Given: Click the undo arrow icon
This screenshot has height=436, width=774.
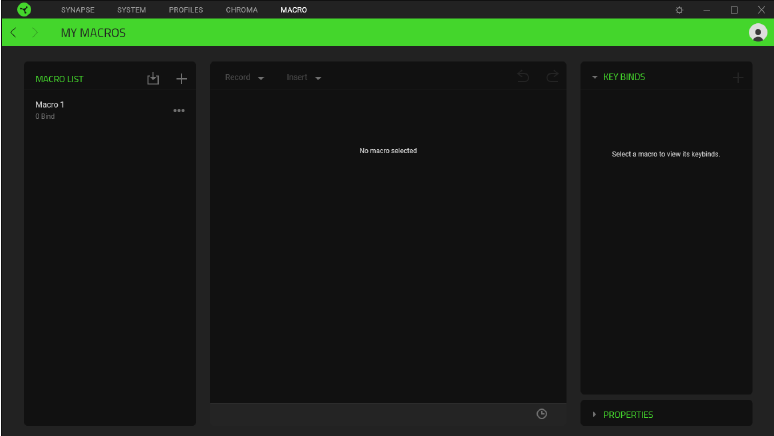Looking at the screenshot, I should coord(523,77).
